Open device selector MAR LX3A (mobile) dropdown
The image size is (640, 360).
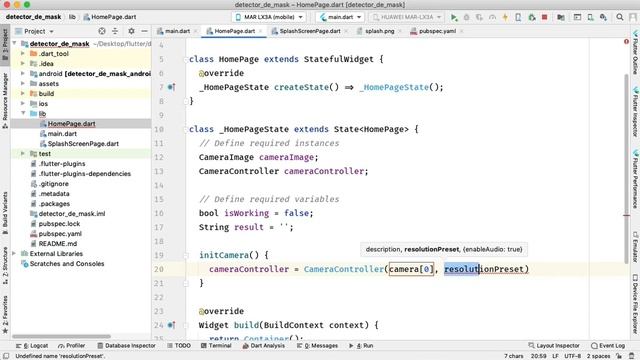[x=269, y=17]
